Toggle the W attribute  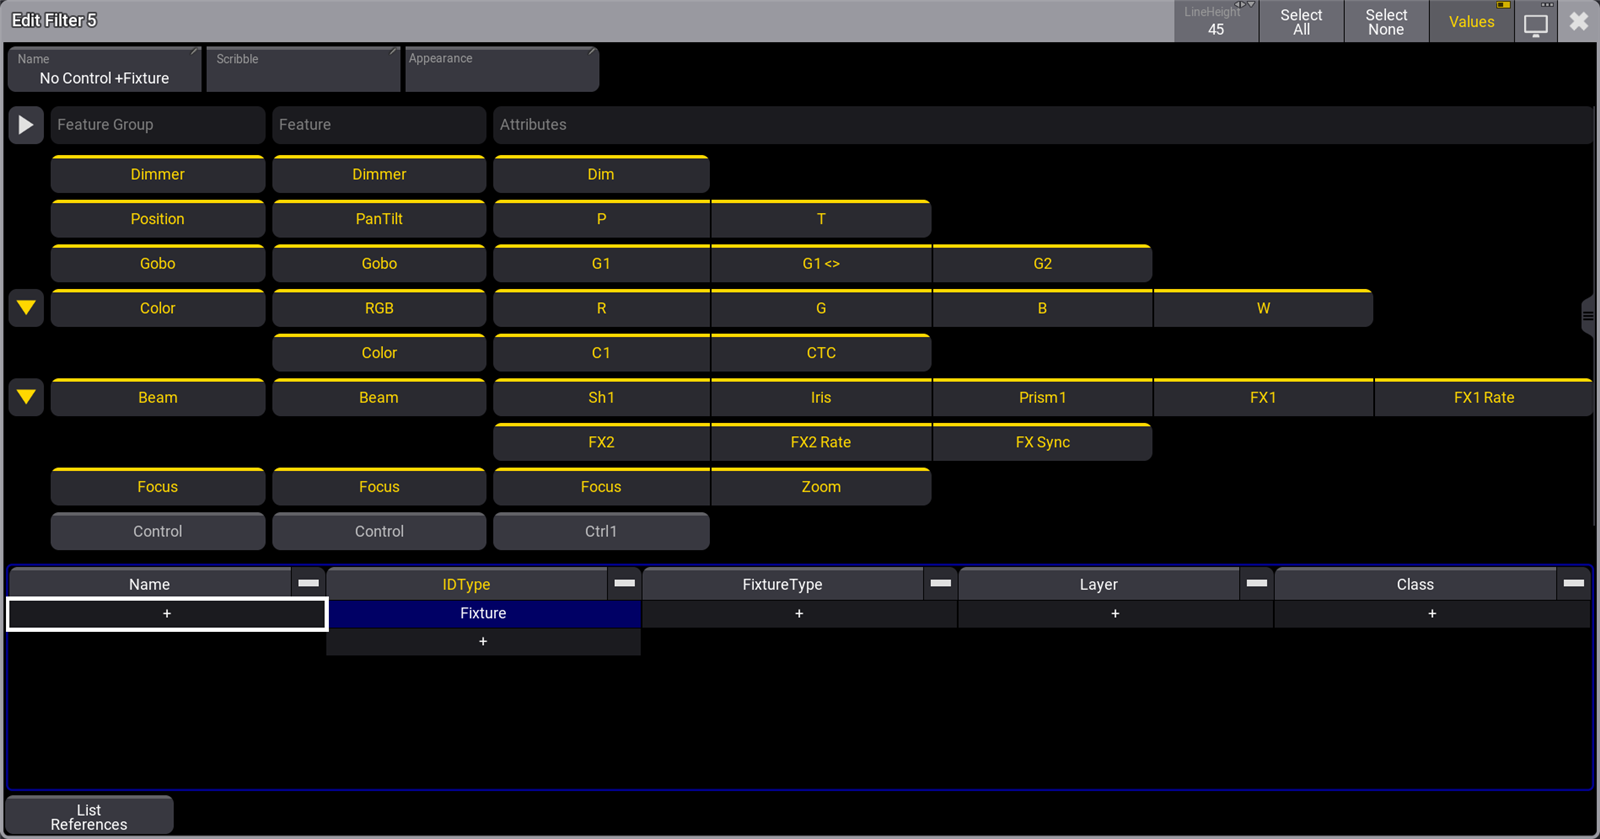click(1263, 308)
